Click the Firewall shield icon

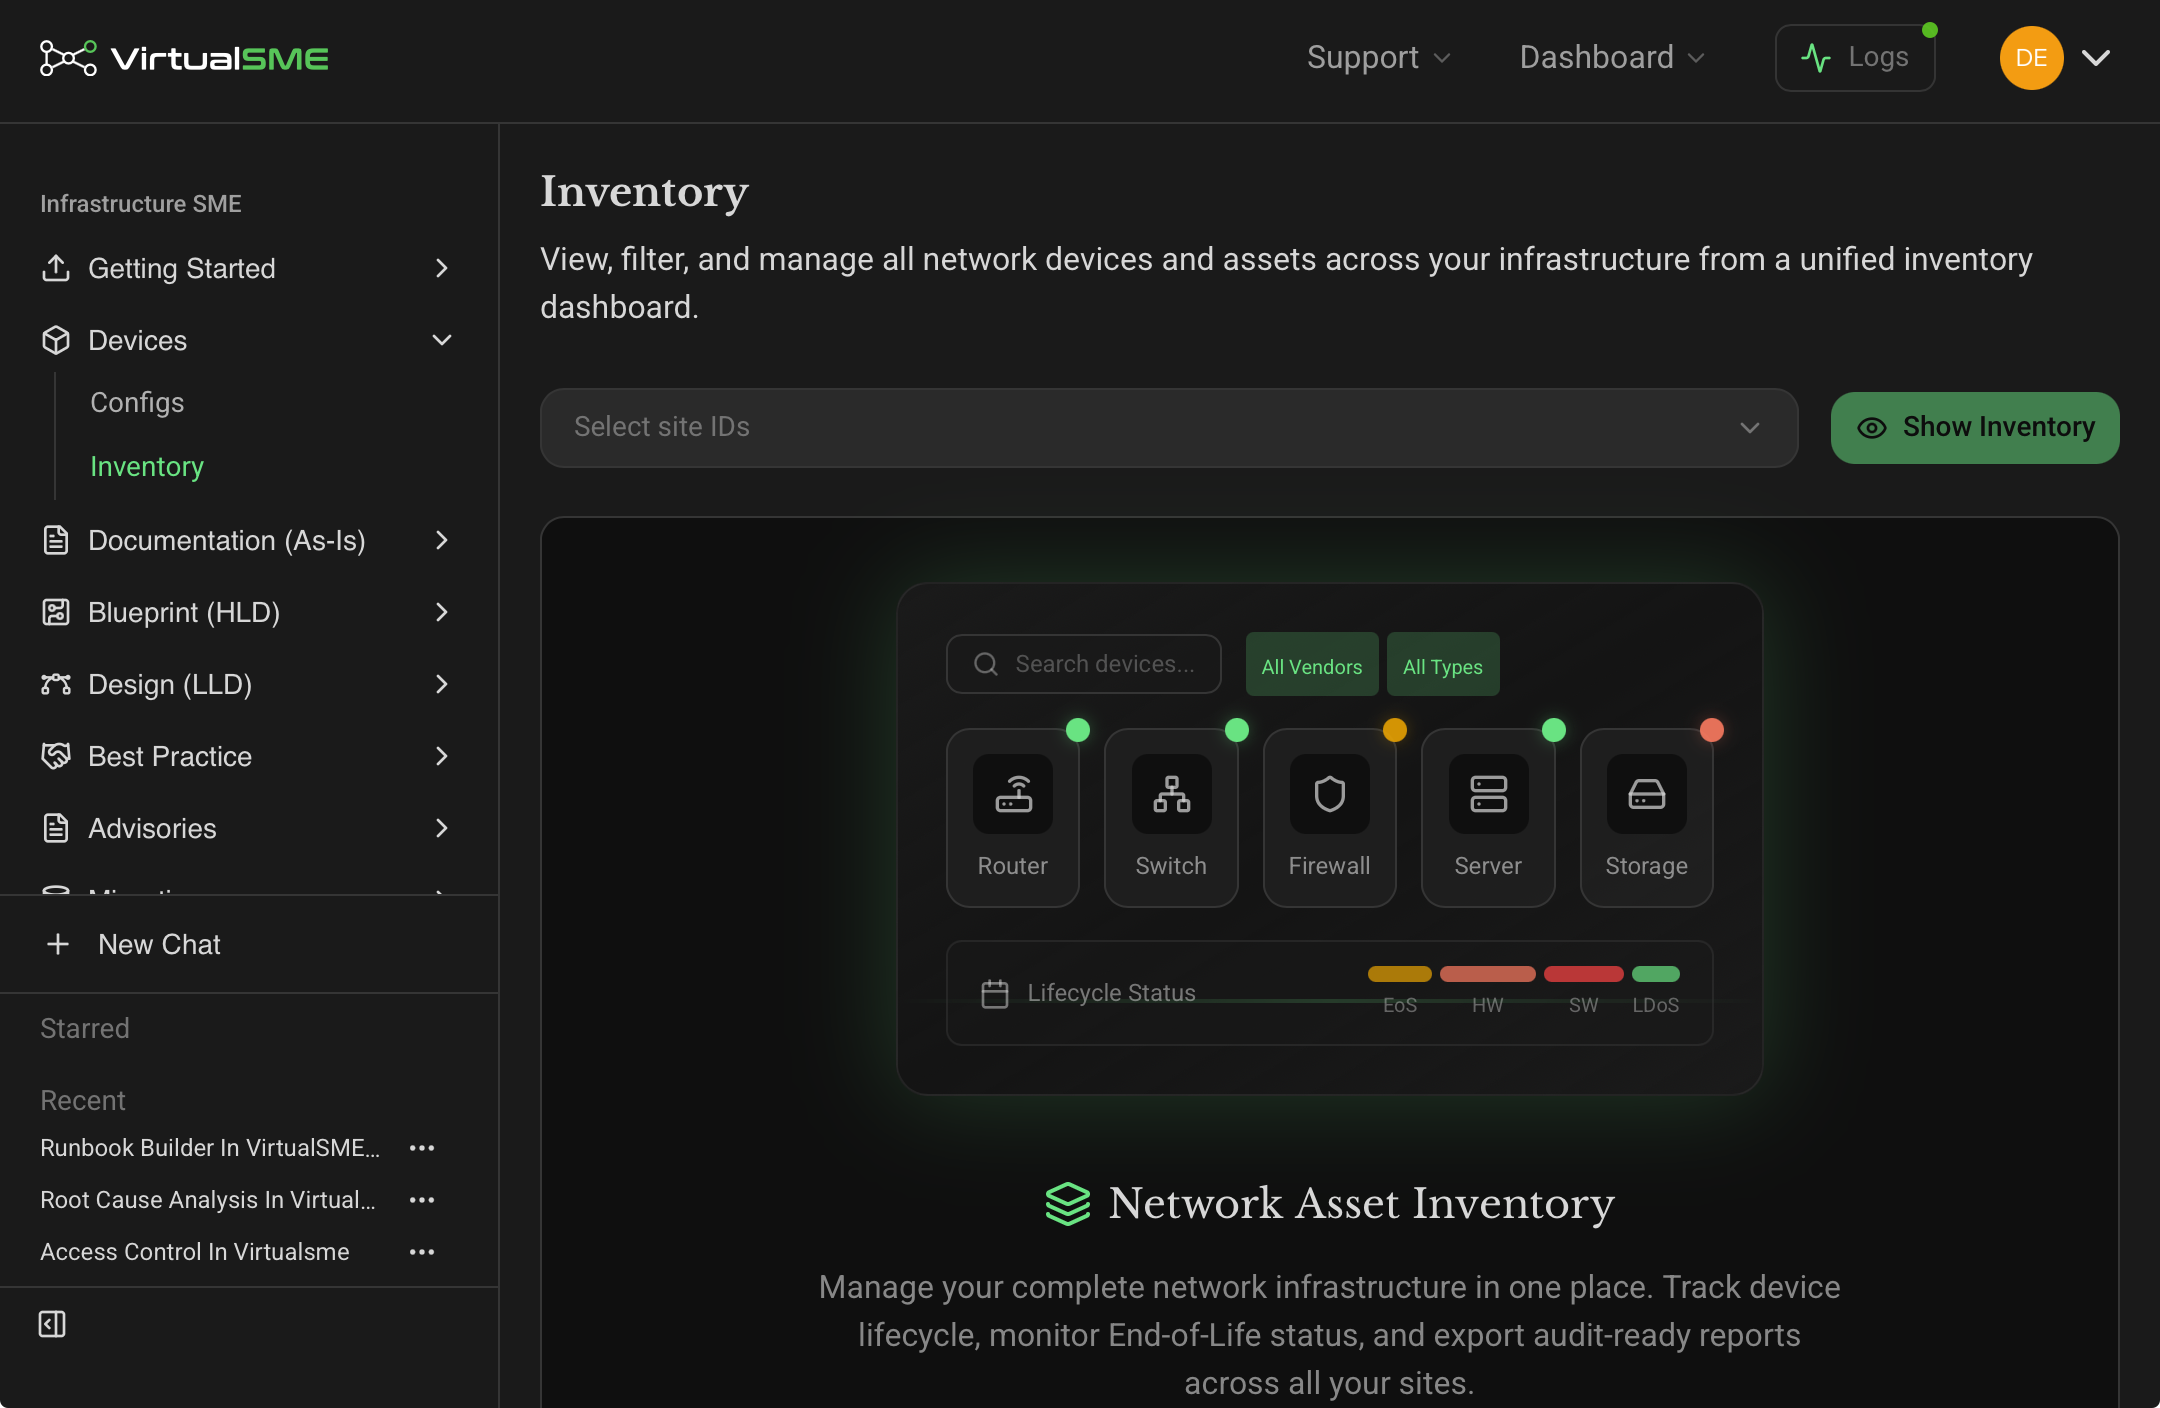pos(1329,794)
